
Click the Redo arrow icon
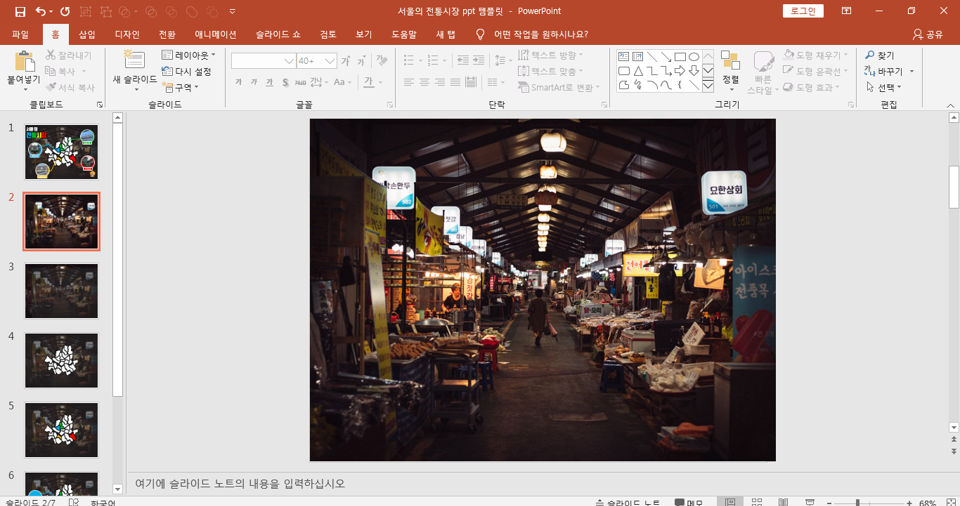(65, 11)
